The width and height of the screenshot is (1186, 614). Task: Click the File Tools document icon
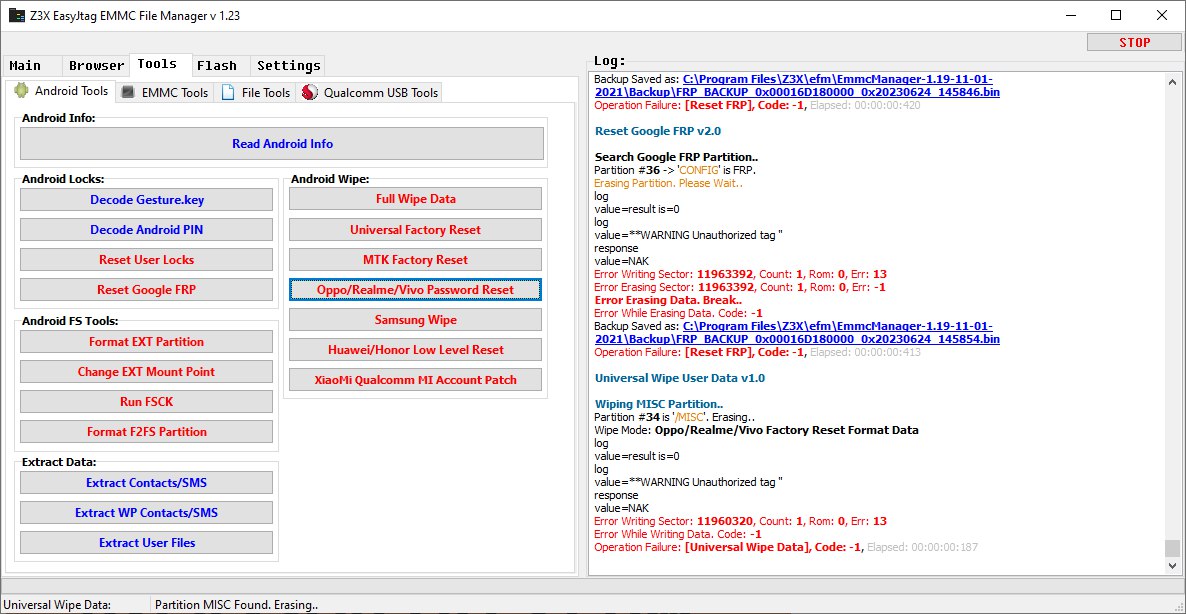click(228, 92)
